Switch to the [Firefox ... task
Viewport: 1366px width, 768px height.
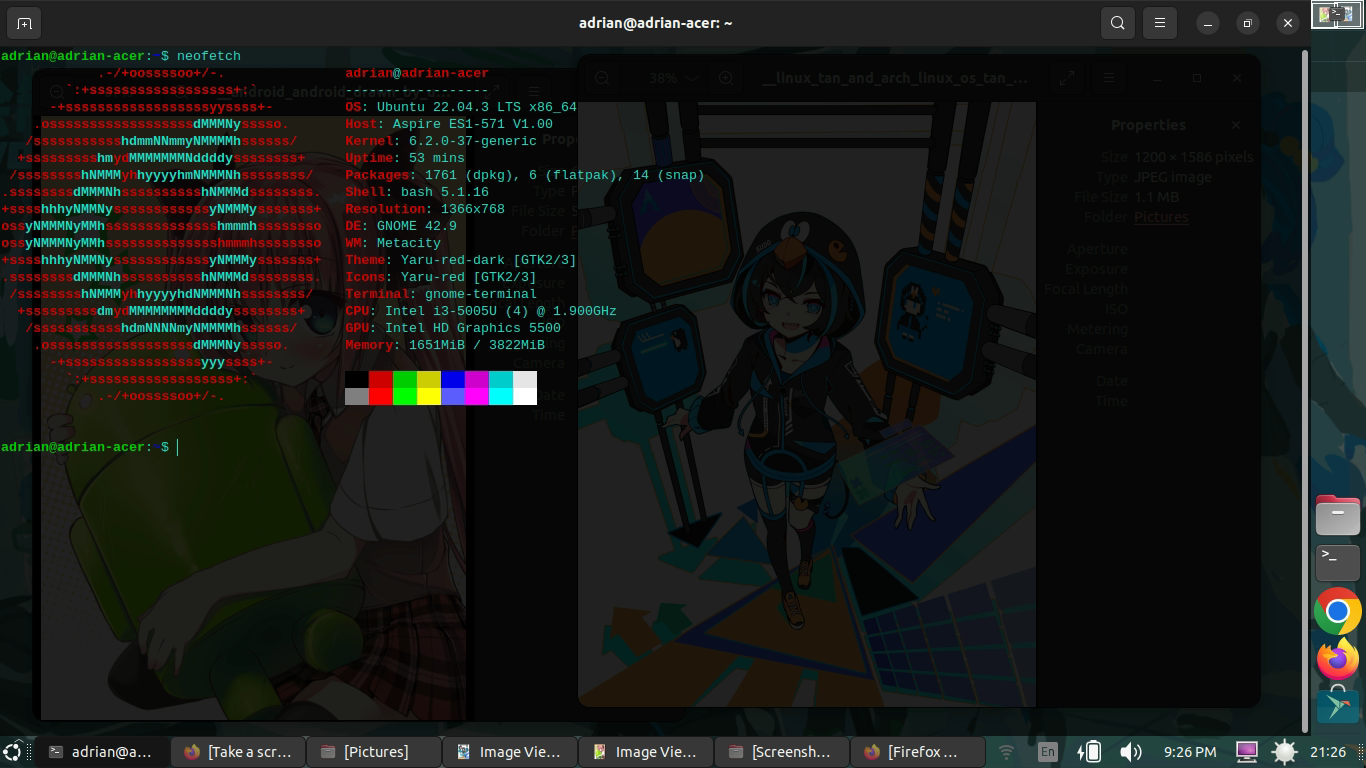(x=917, y=751)
